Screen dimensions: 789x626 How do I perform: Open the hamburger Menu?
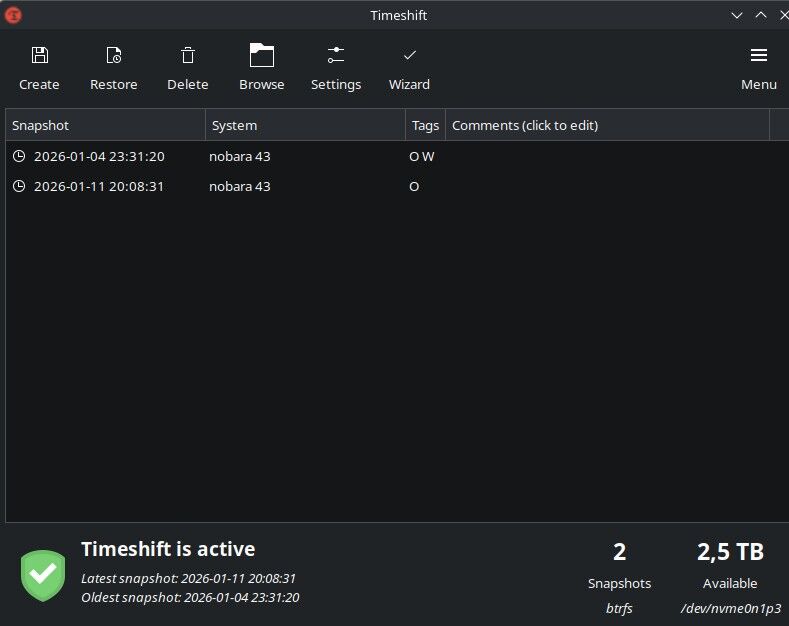pos(759,55)
